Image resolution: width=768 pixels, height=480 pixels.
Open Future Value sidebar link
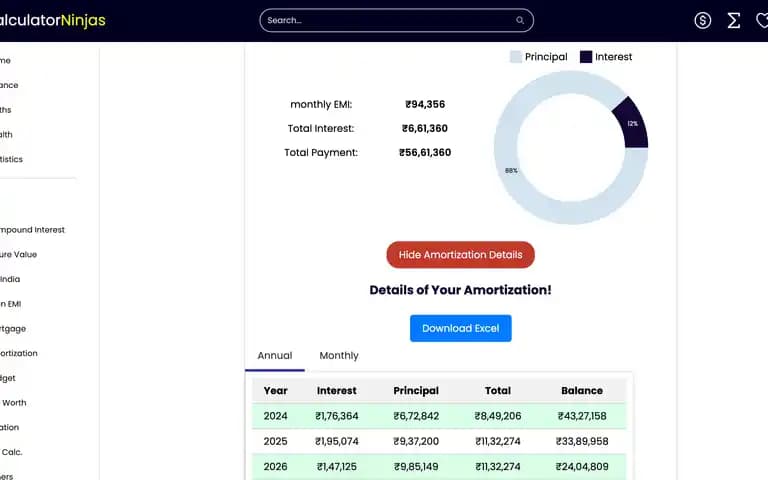19,254
